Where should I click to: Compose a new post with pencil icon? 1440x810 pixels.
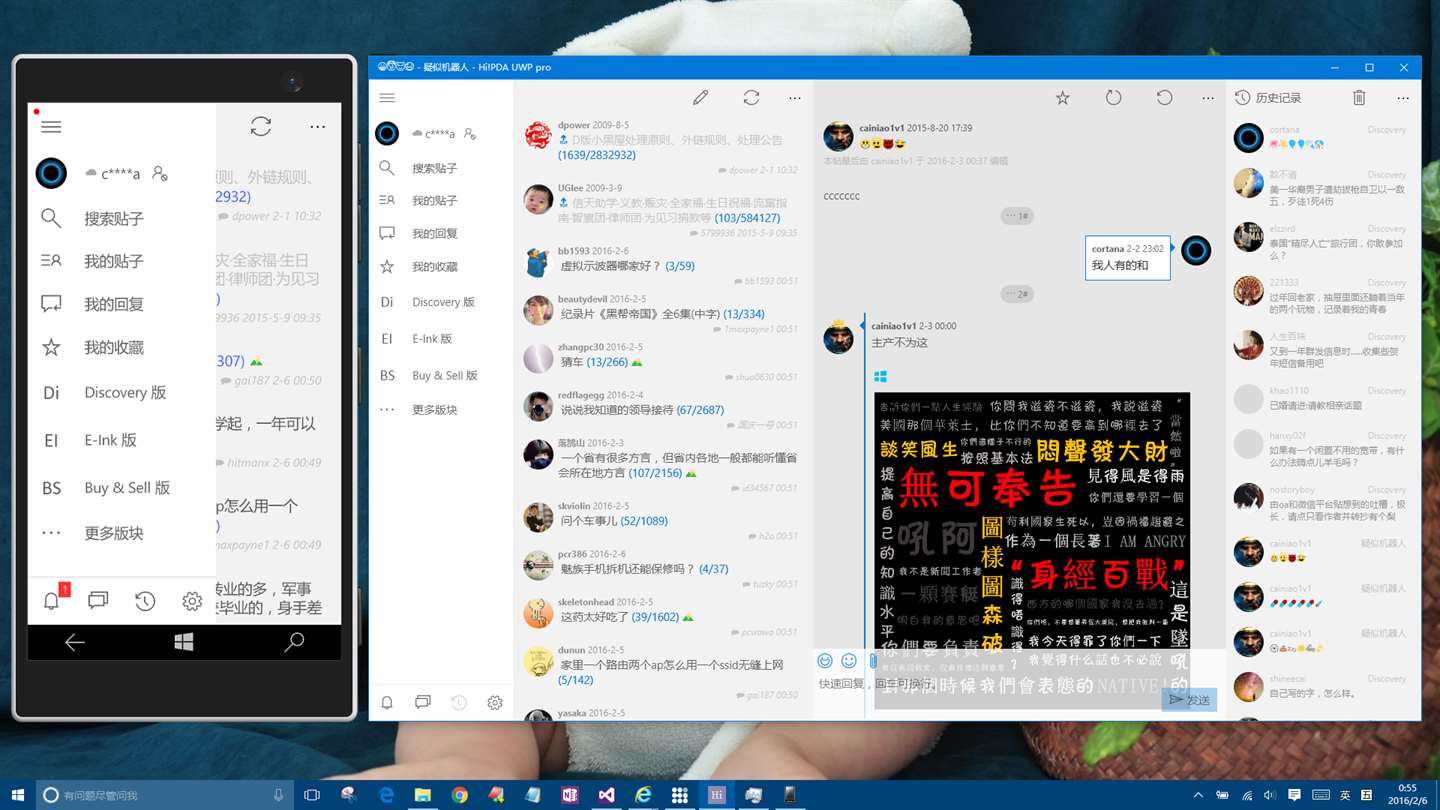[701, 98]
